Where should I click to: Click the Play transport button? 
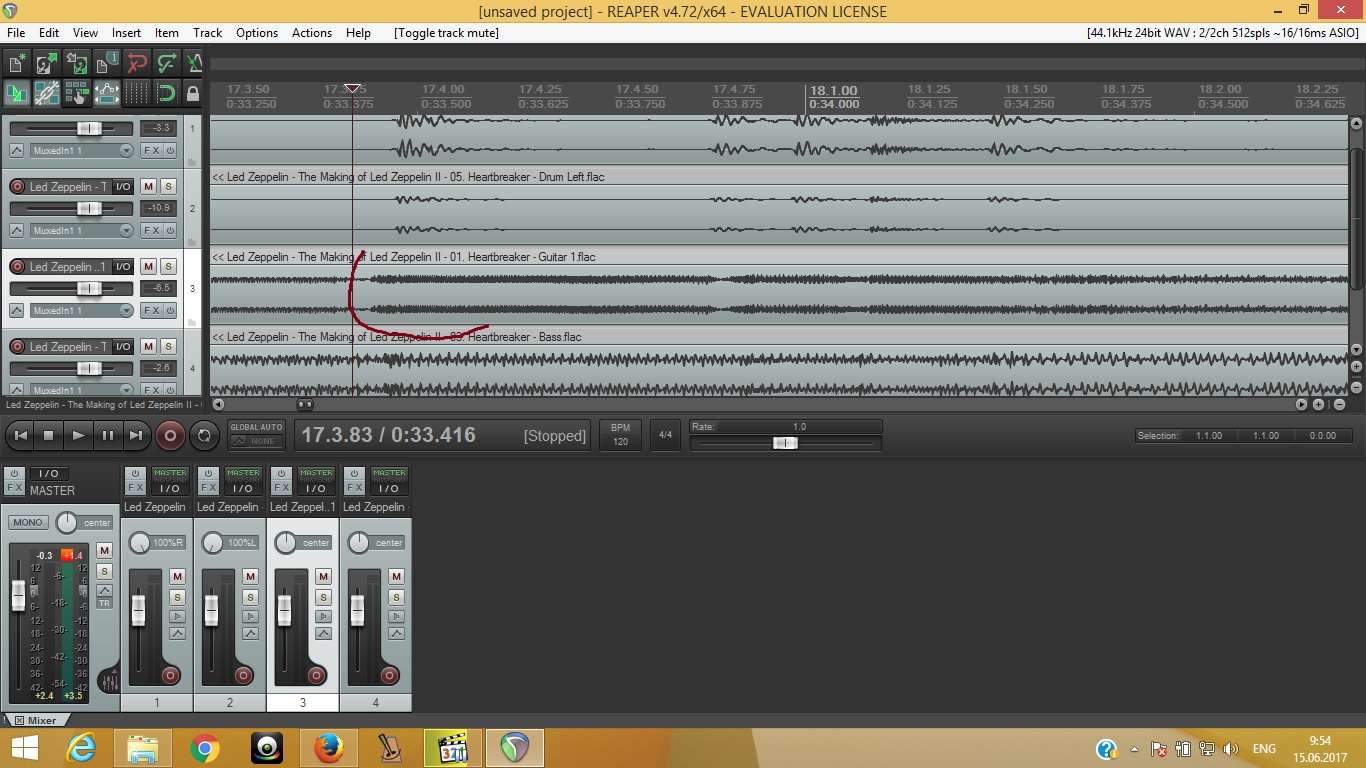(77, 435)
